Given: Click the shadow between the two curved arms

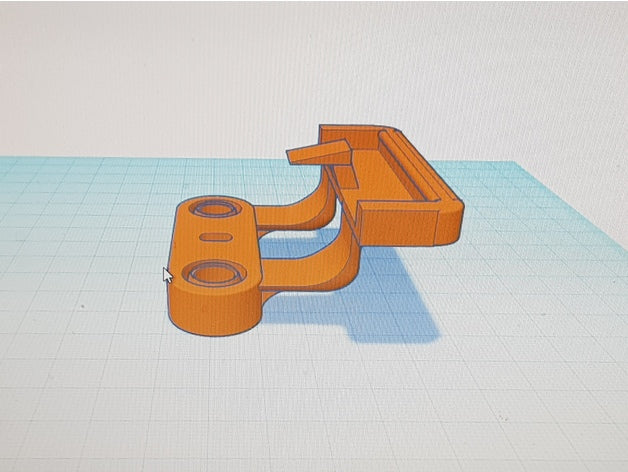Looking at the screenshot, I should pyautogui.click(x=296, y=245).
